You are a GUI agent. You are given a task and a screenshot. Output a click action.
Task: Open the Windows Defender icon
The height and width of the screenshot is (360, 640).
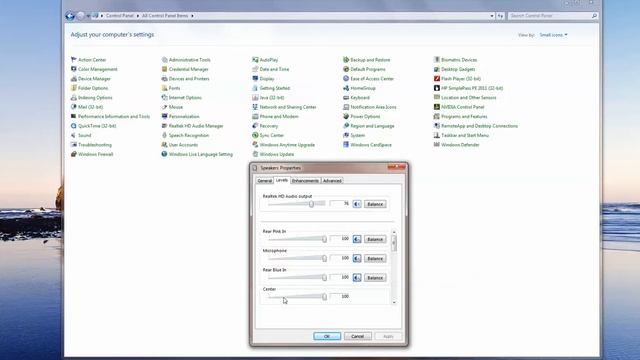[x=437, y=144]
